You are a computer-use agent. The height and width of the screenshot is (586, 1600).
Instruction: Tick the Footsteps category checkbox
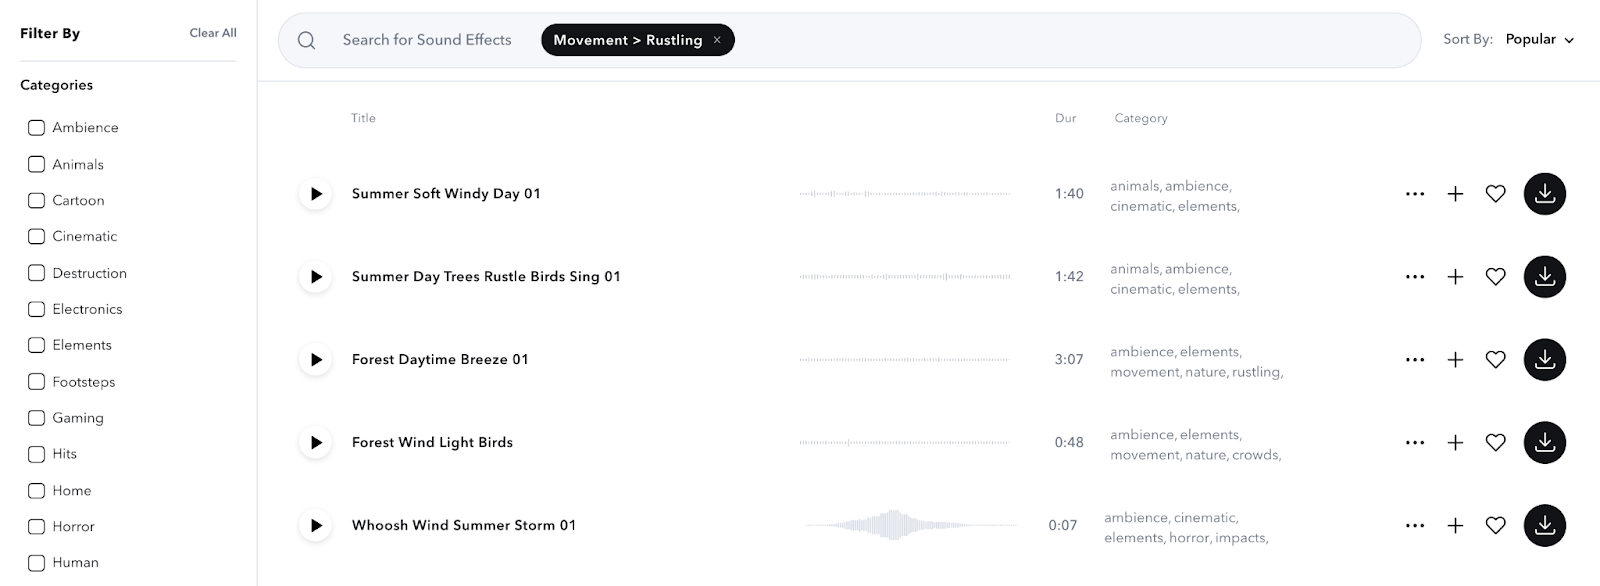click(x=37, y=382)
